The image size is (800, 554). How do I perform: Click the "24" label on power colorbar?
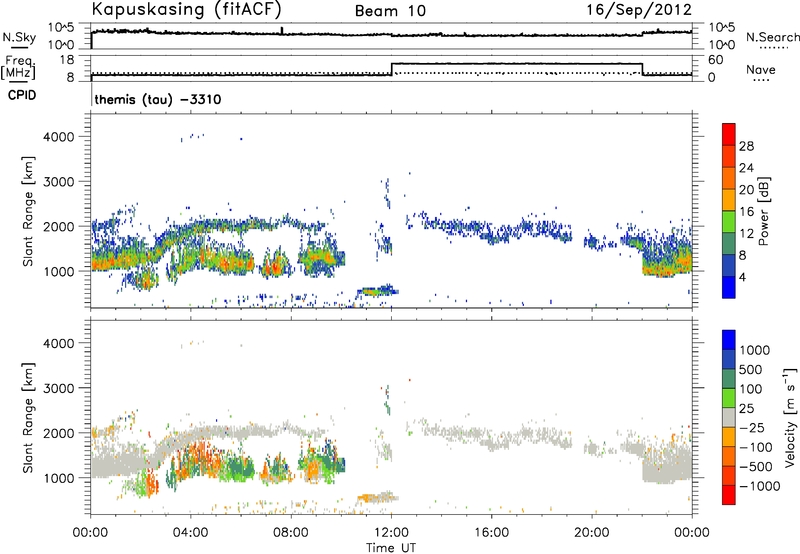pyautogui.click(x=746, y=168)
